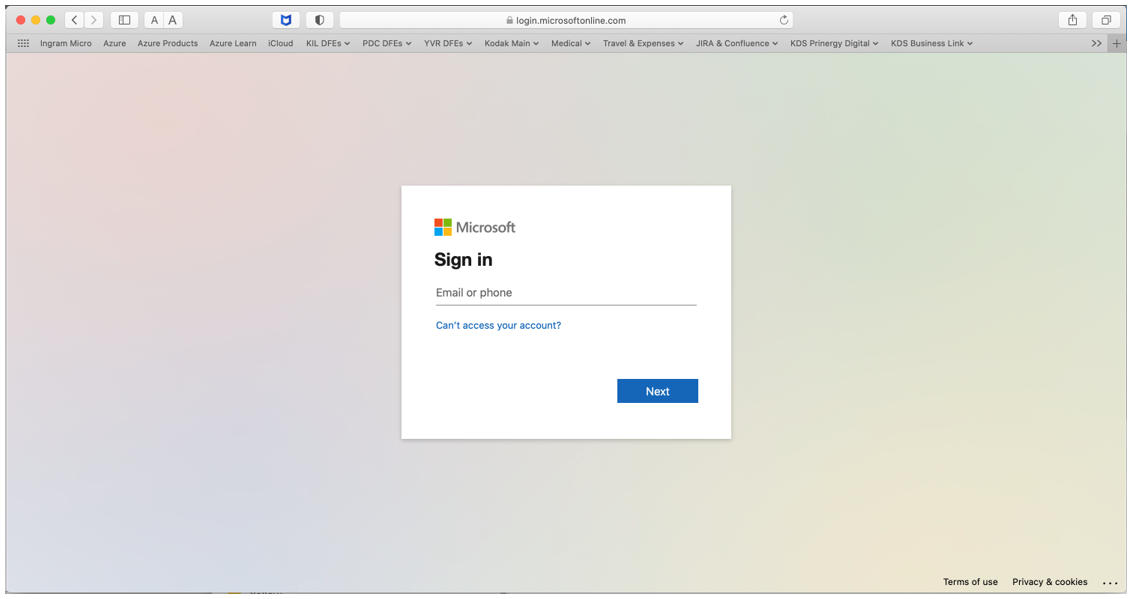Expand the KDS Prinergy Digital folder
The image size is (1133, 599).
click(x=835, y=43)
